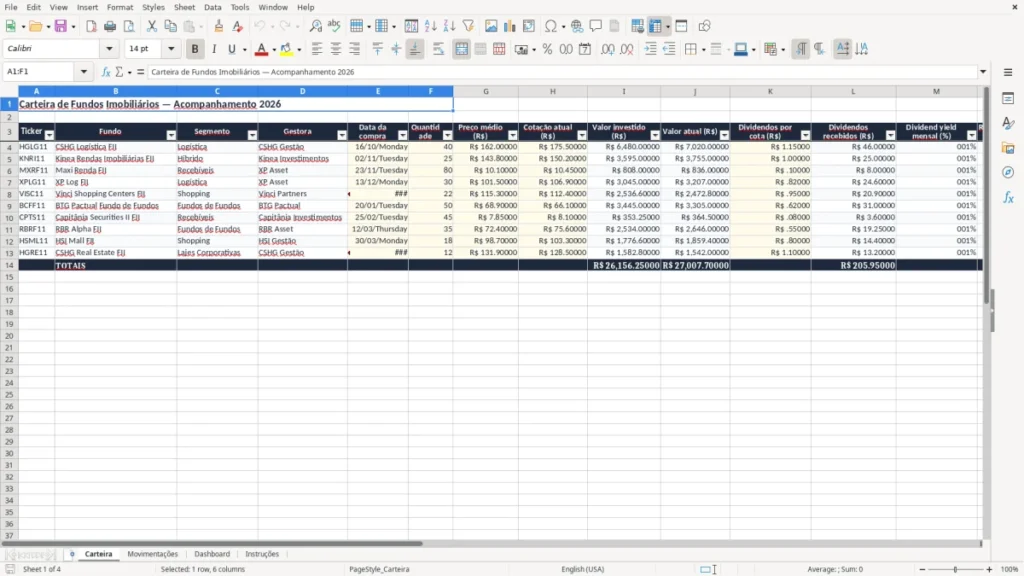Open Ticker column filter dropdown
Image resolution: width=1024 pixels, height=576 pixels.
49,135
